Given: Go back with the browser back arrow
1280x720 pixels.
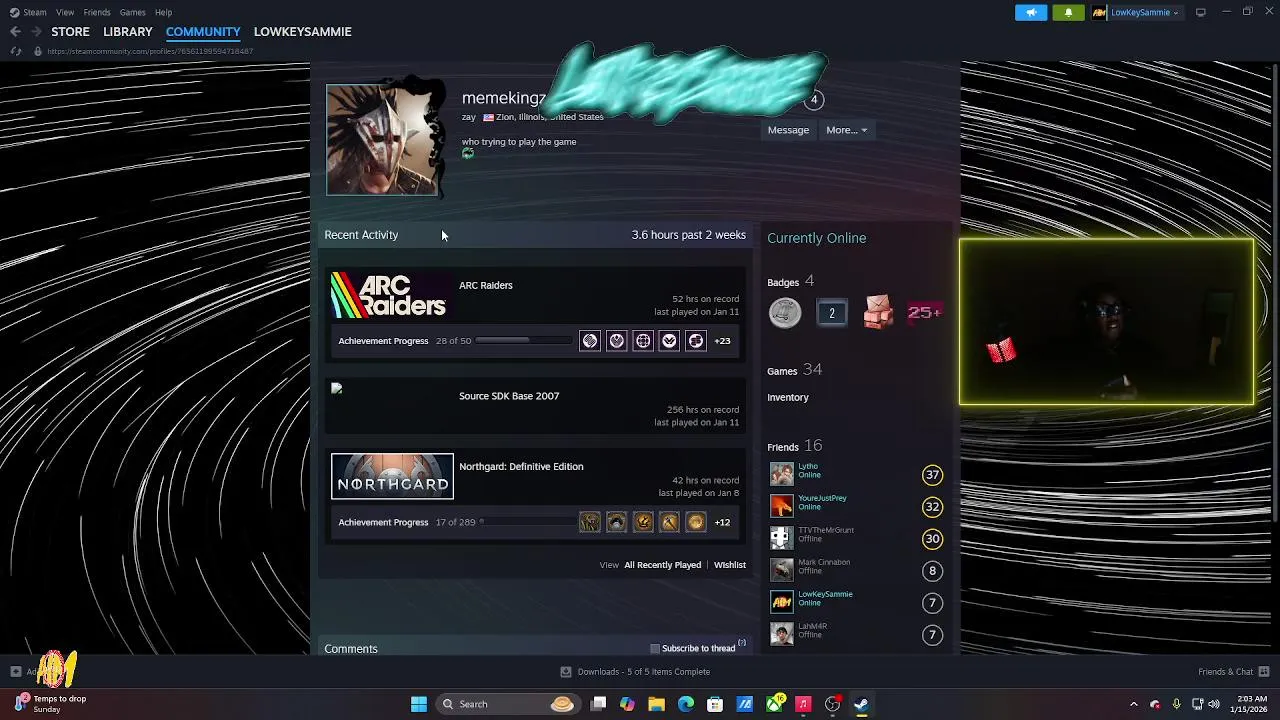Looking at the screenshot, I should point(15,32).
